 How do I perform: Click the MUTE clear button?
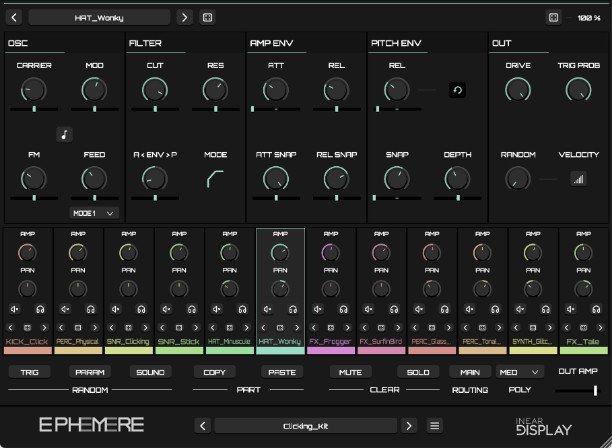tap(350, 372)
